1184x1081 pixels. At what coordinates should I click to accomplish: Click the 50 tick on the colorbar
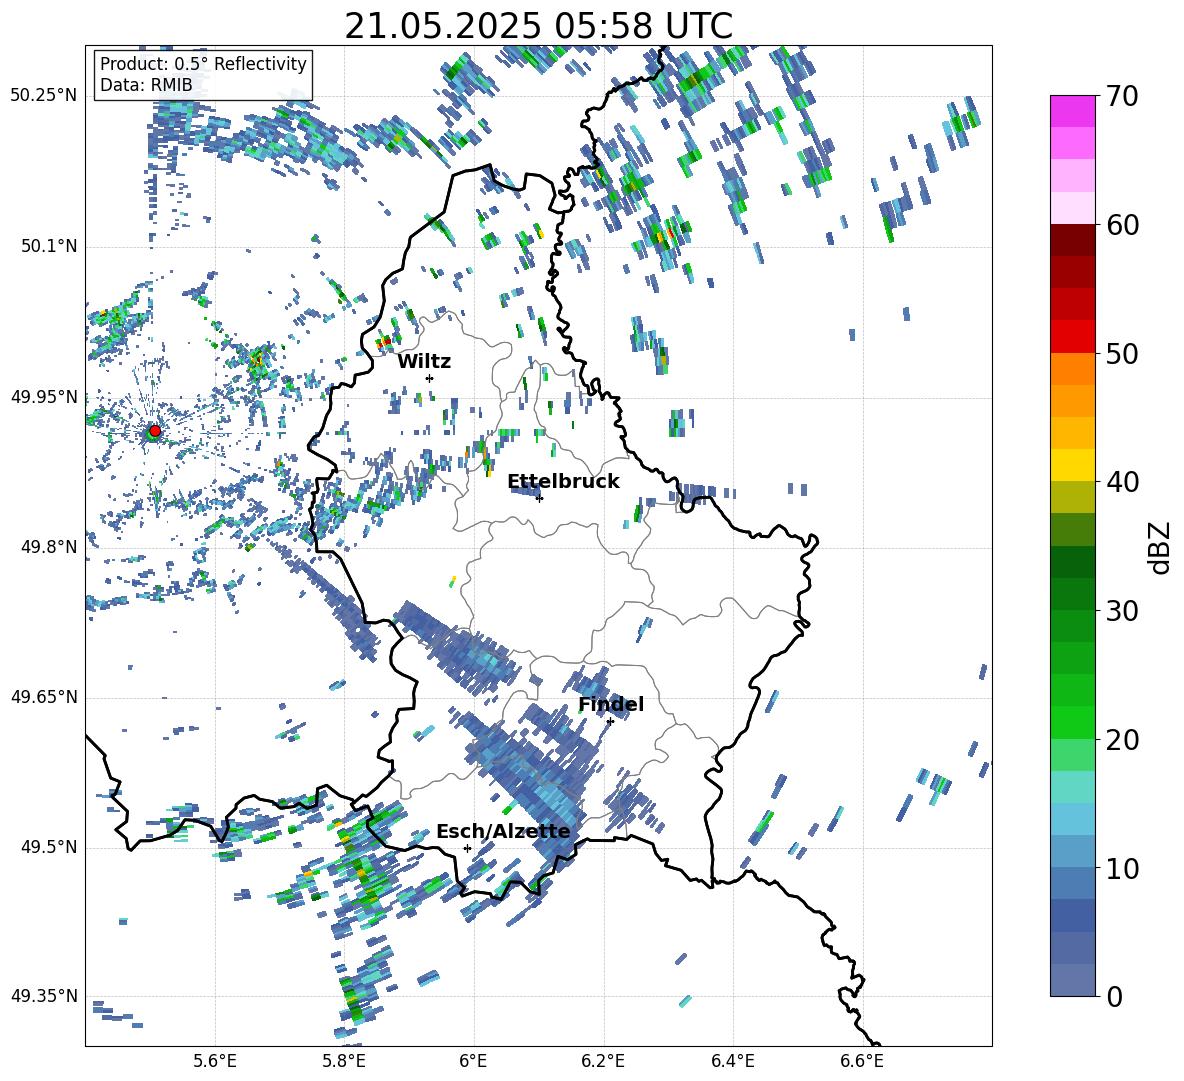tap(1122, 353)
